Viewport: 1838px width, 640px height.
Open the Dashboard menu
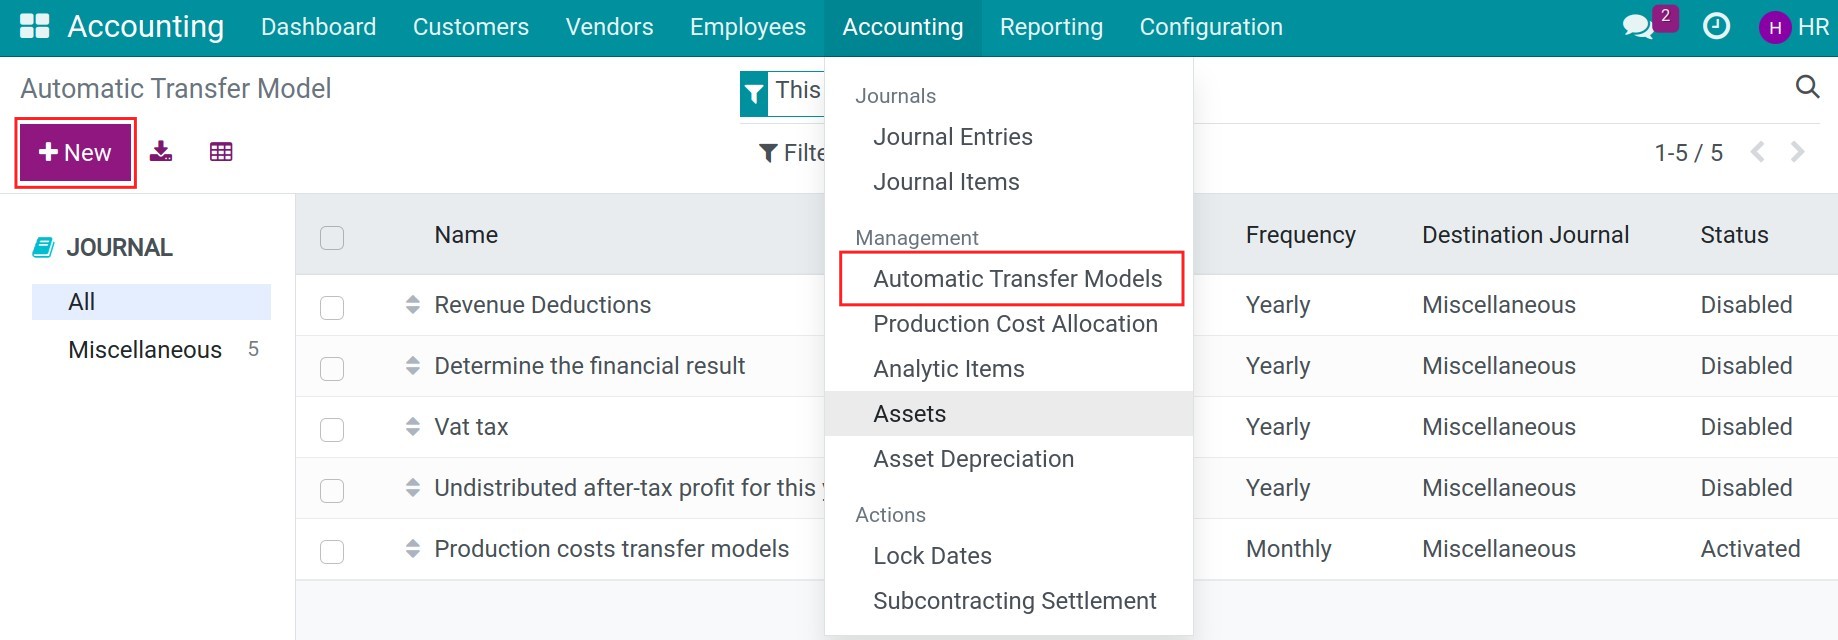(319, 27)
